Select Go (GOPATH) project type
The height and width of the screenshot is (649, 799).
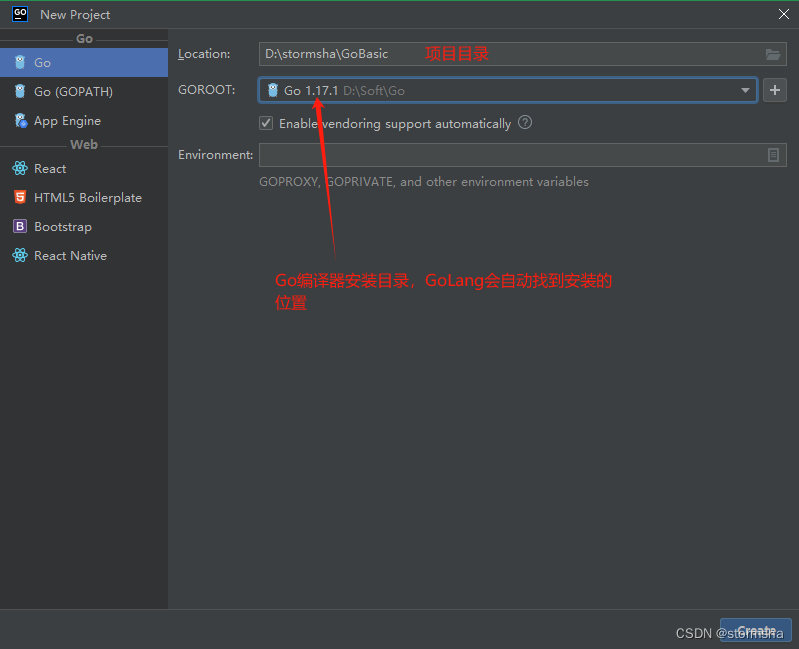click(84, 92)
